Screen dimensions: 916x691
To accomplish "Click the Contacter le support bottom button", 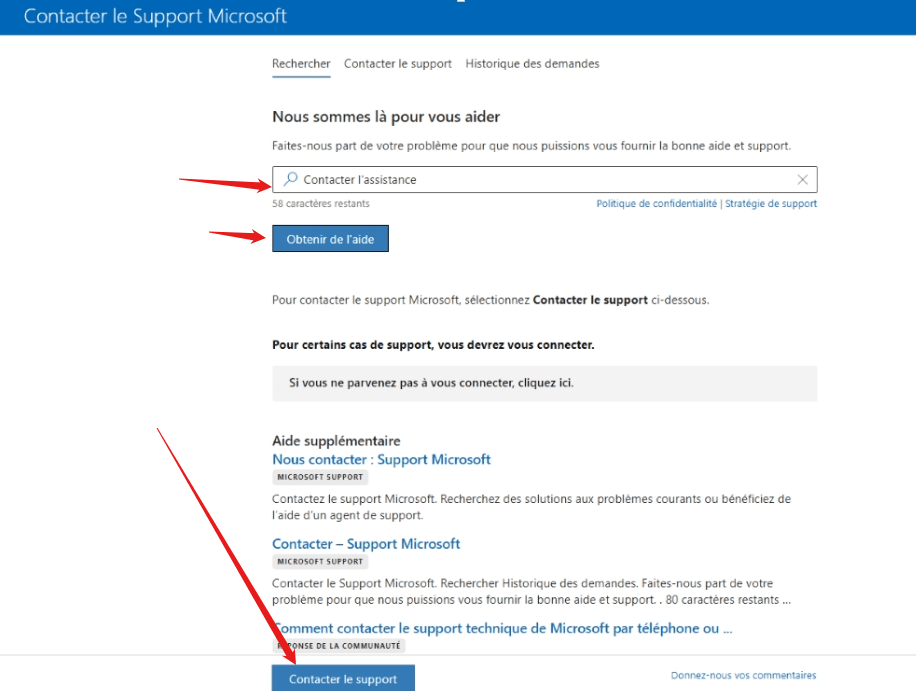I will point(343,679).
